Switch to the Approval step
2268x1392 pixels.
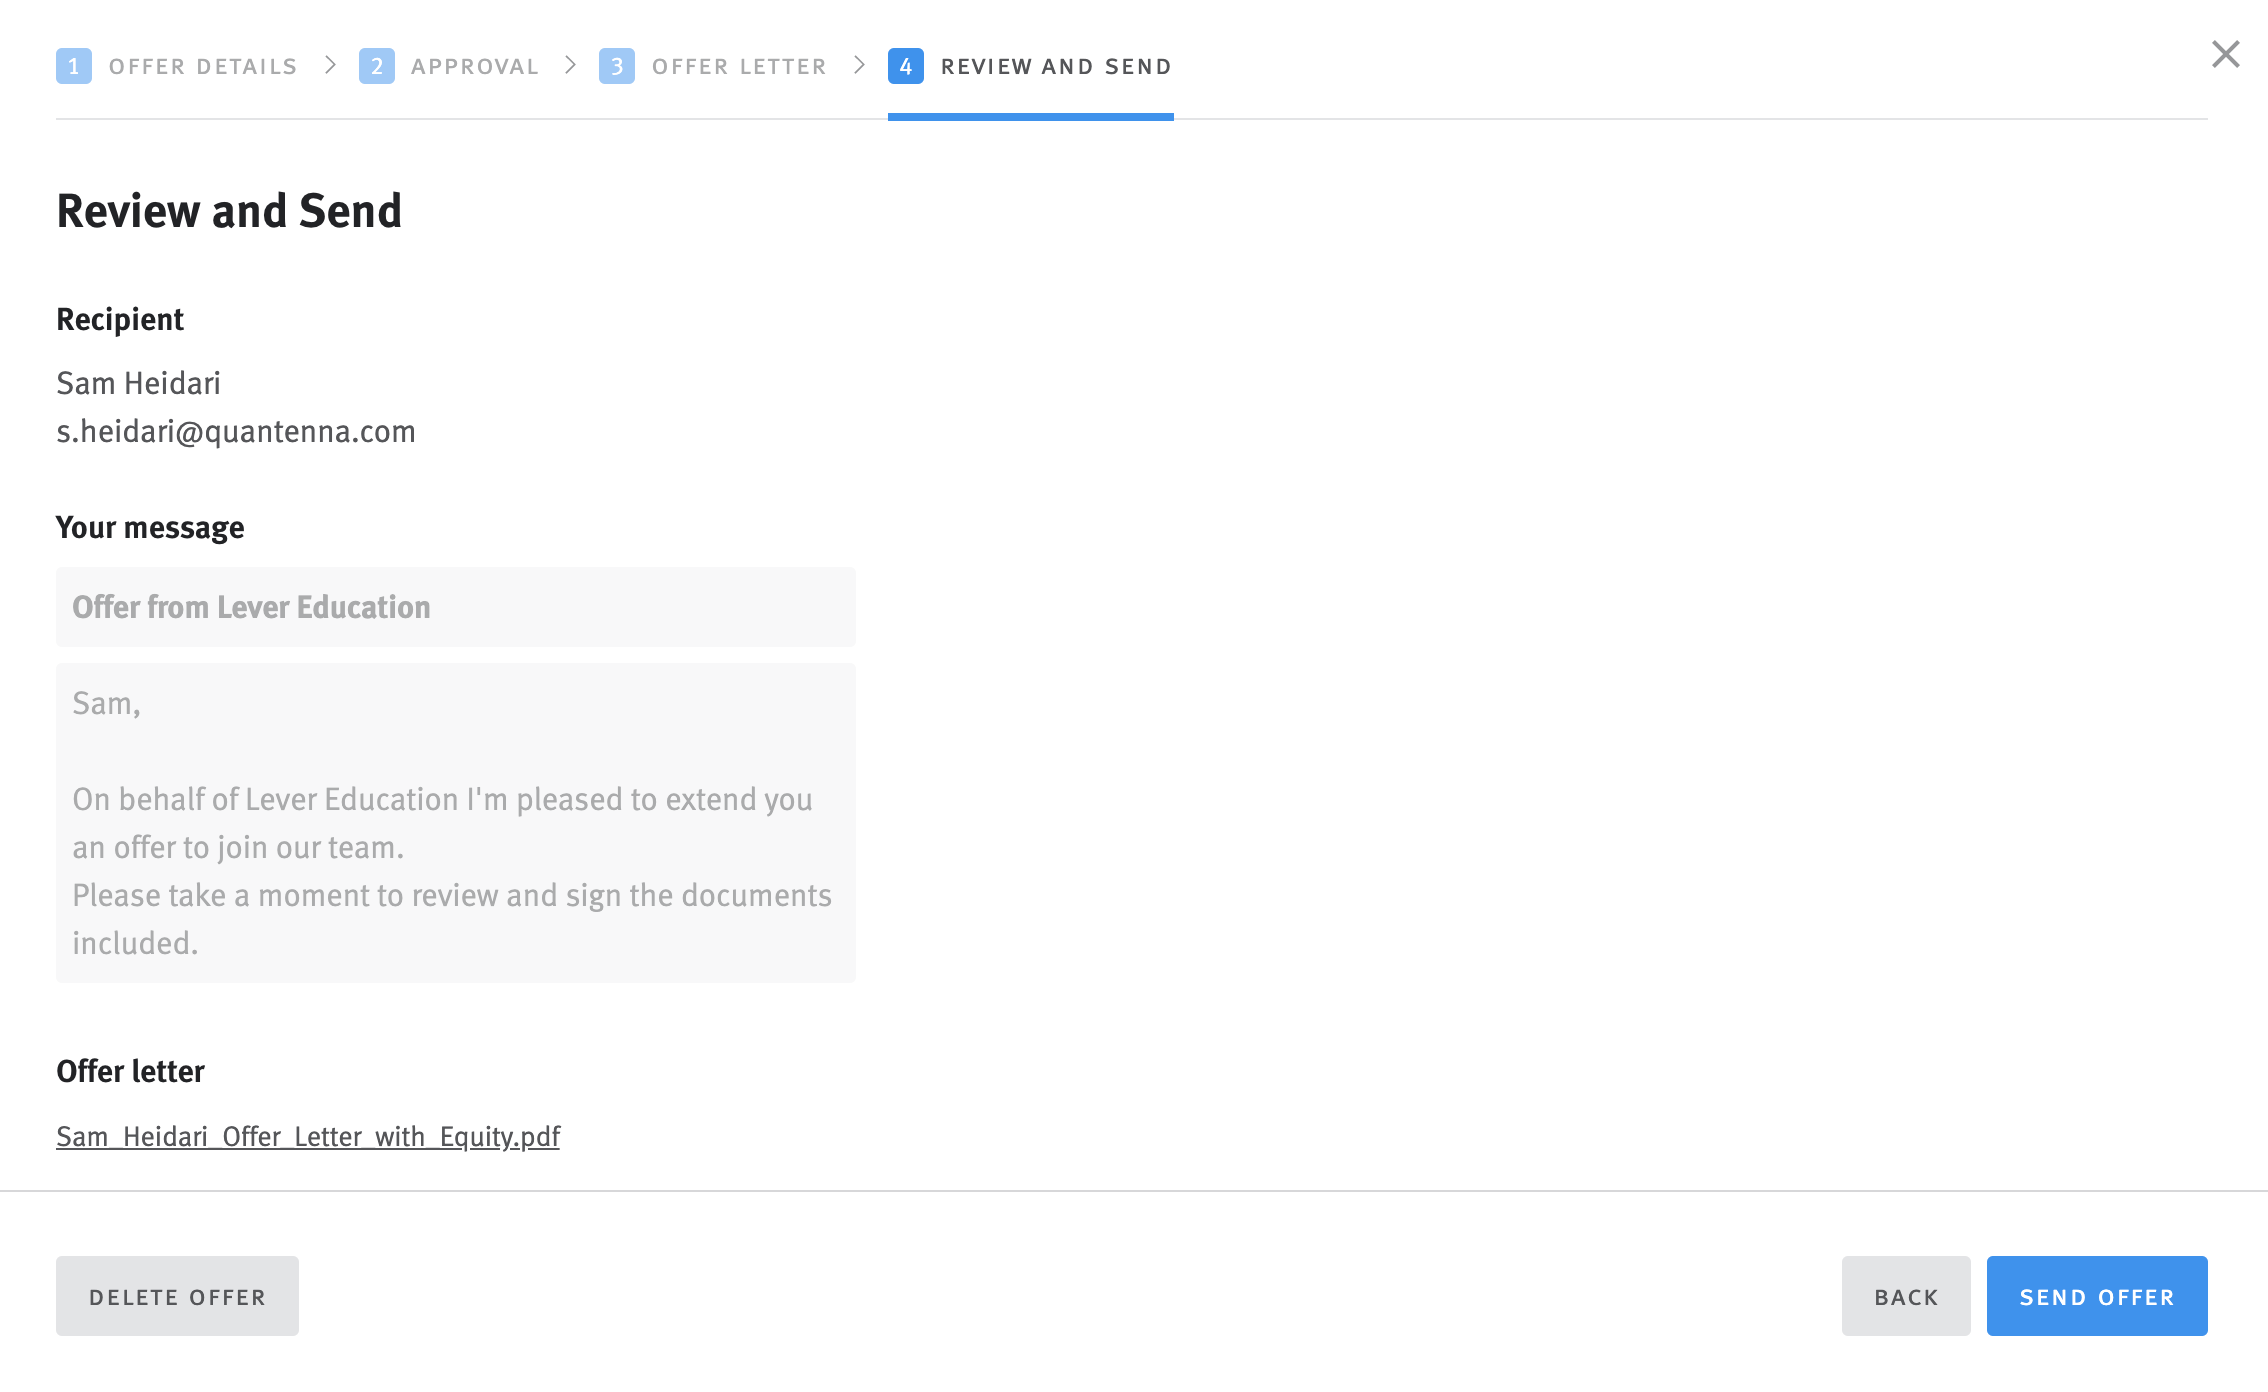pos(474,66)
